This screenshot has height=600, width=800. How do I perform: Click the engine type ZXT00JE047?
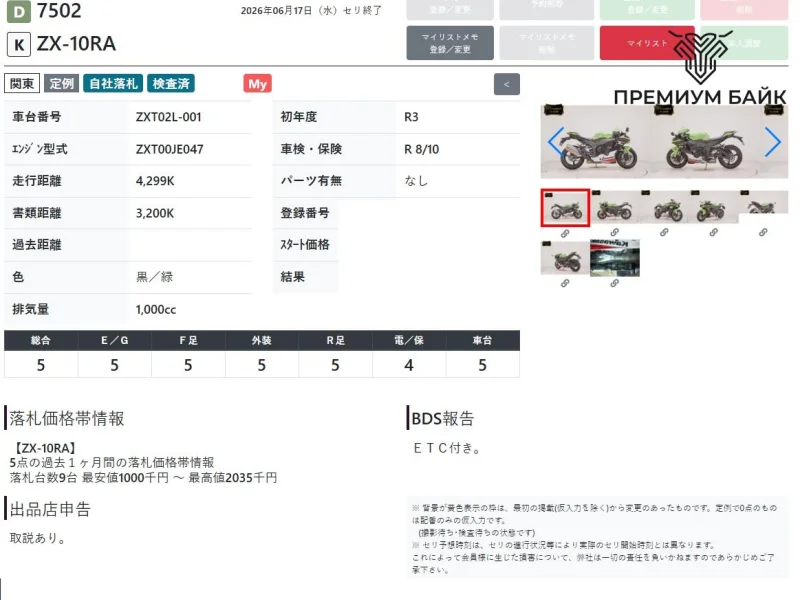[169, 149]
